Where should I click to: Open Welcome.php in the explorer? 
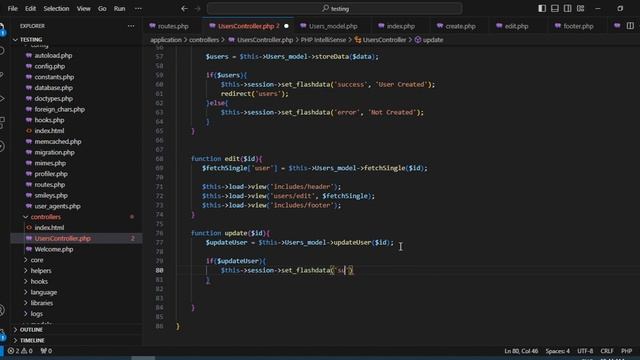53,249
